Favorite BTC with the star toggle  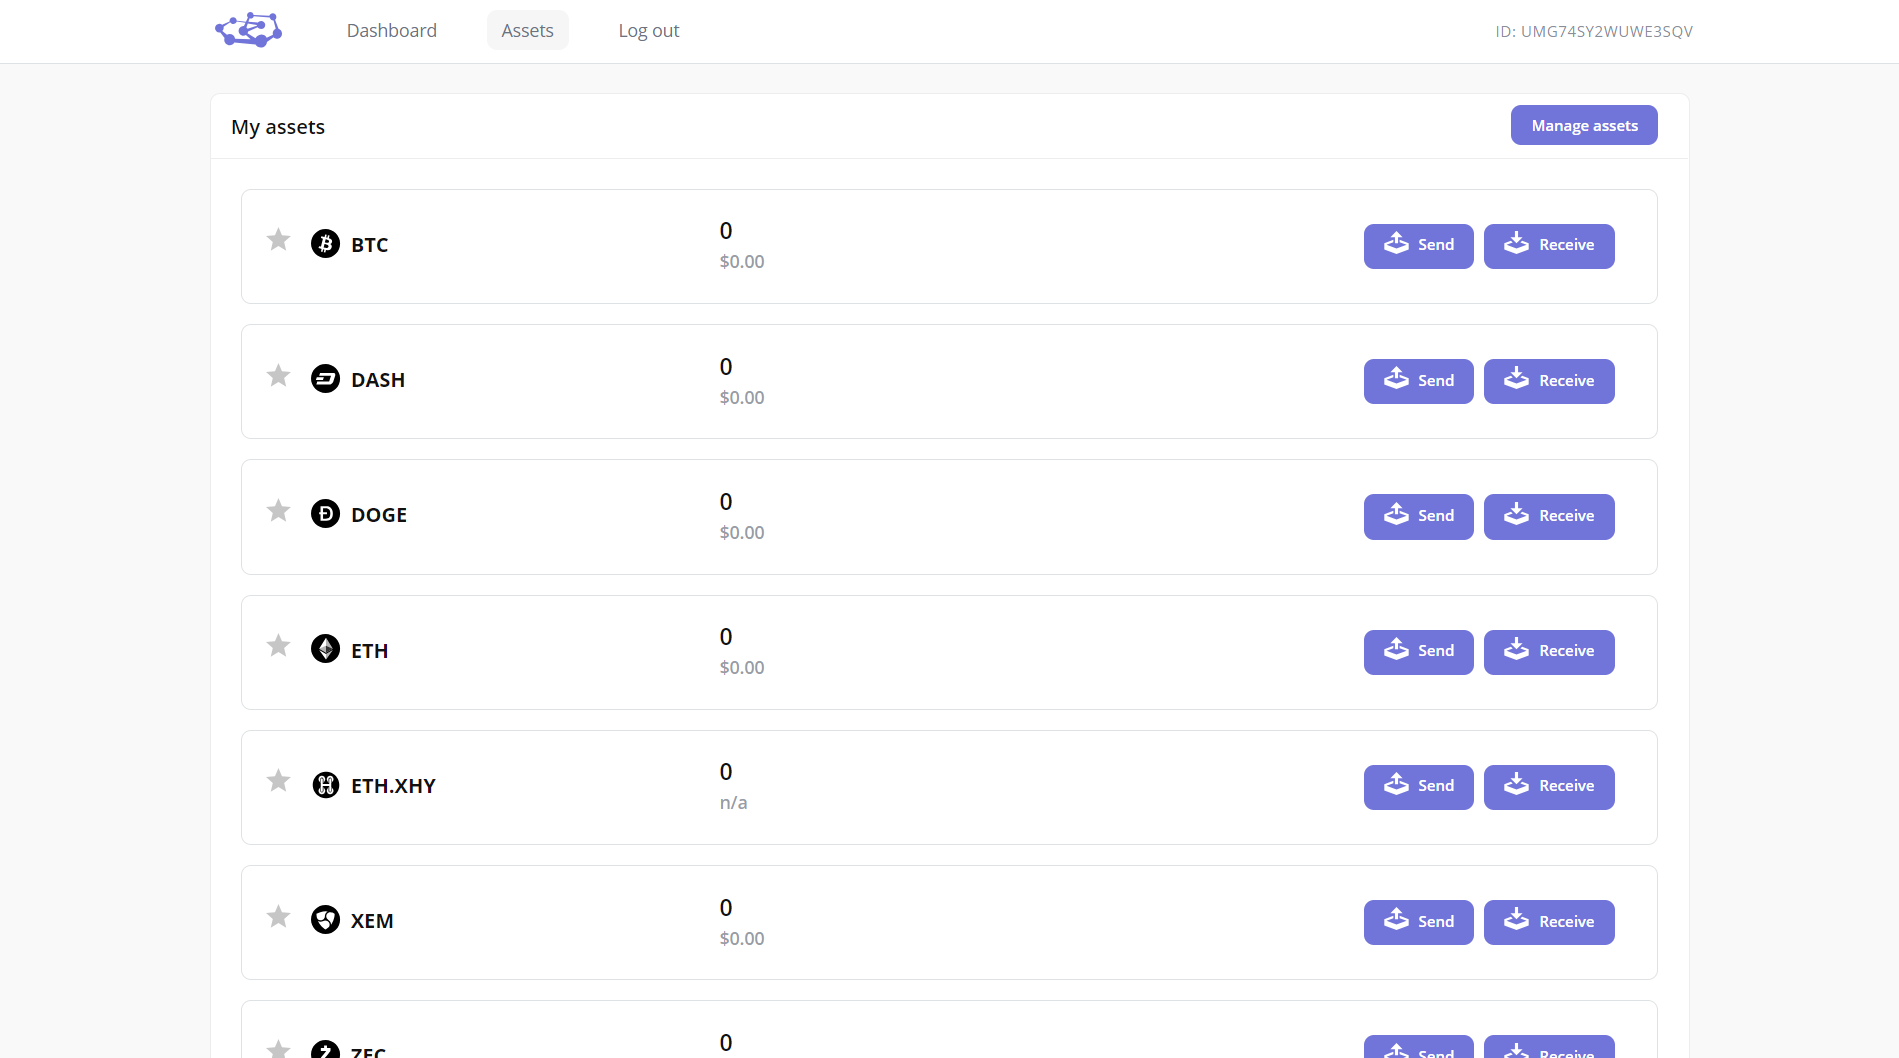(x=278, y=240)
